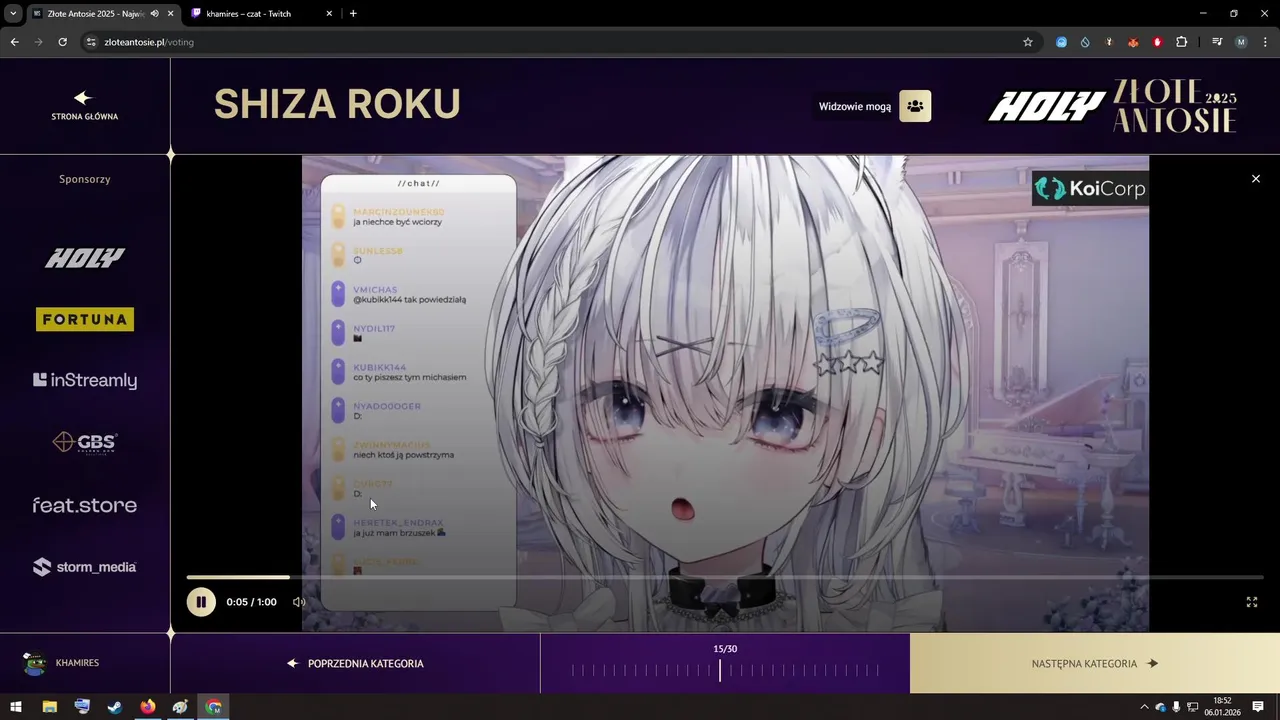
Task: Open the inStreamly sponsor logo
Action: pos(85,380)
